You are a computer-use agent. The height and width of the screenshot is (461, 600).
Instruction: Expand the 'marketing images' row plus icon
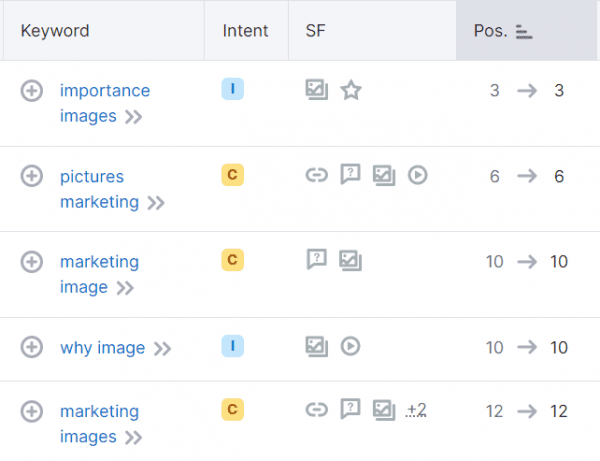click(31, 412)
